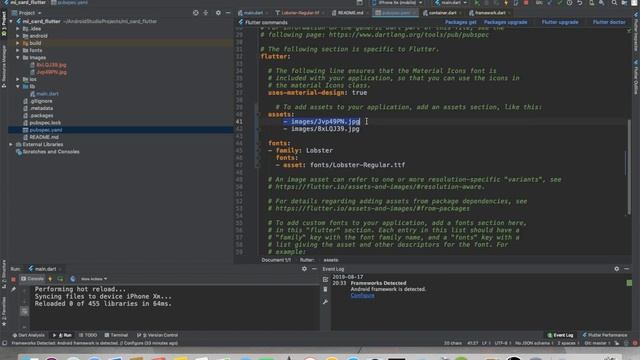Click Configure link in Event Log
640x360 pixels.
pyautogui.click(x=362, y=296)
